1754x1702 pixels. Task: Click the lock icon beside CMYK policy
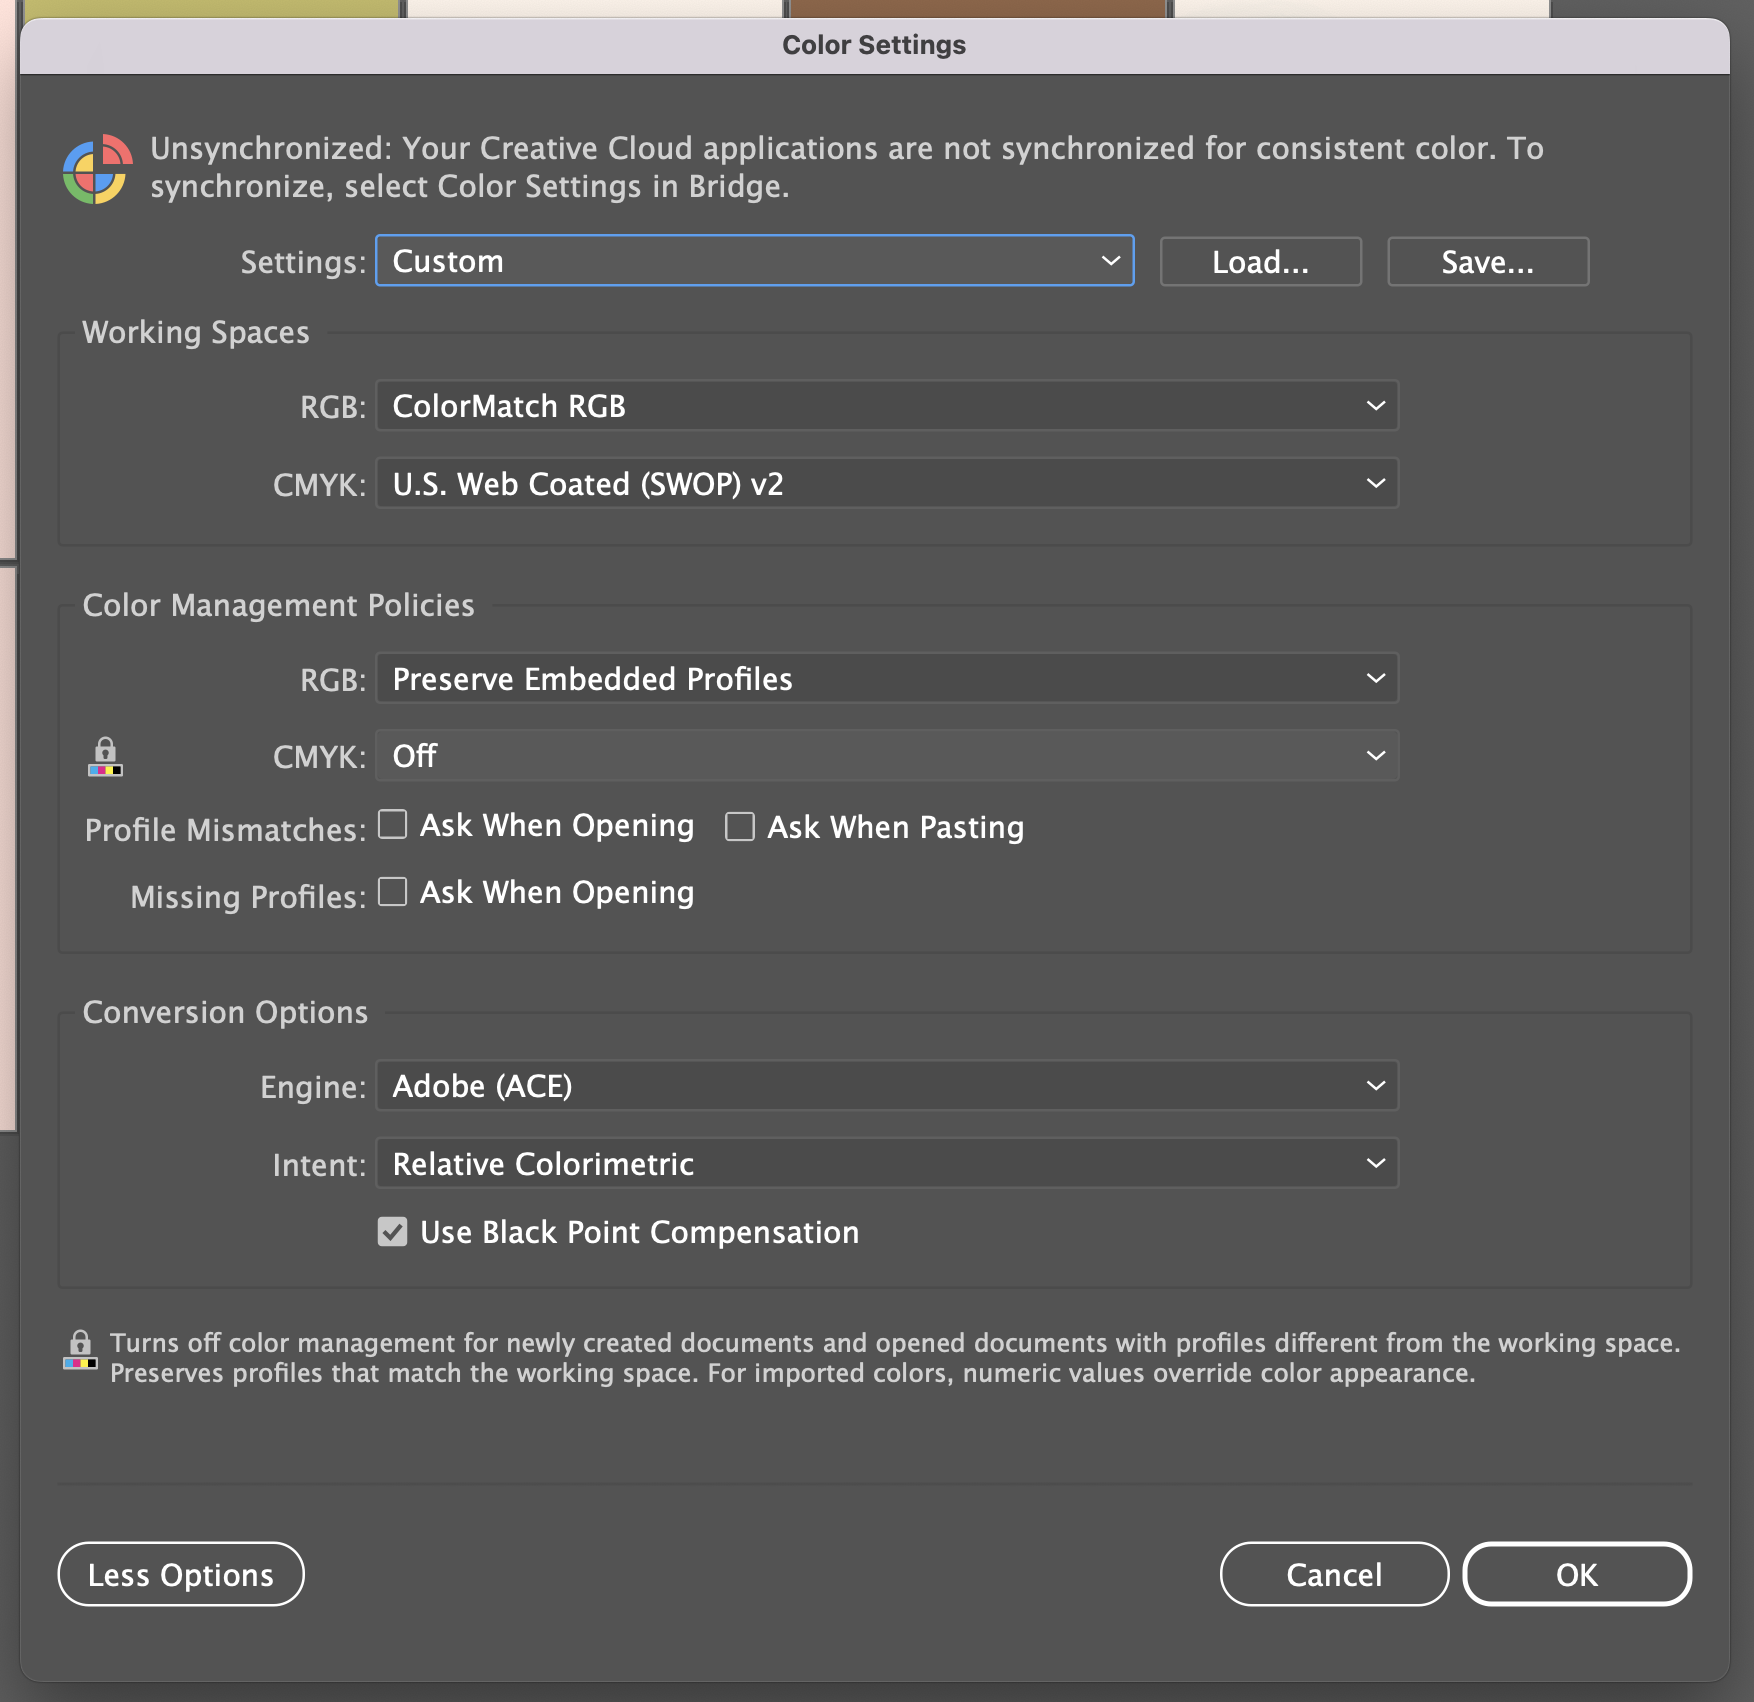click(105, 757)
